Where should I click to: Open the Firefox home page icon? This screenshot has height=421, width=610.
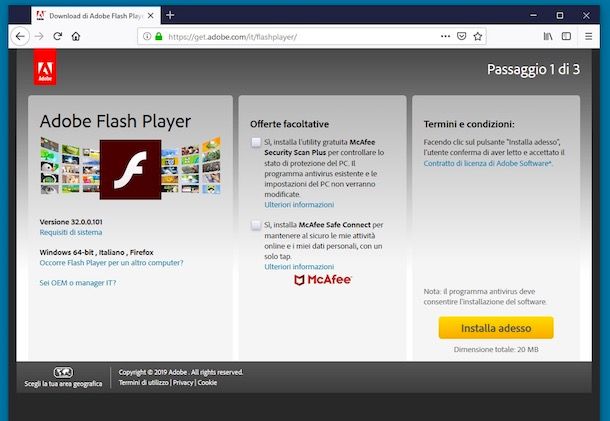(x=76, y=36)
